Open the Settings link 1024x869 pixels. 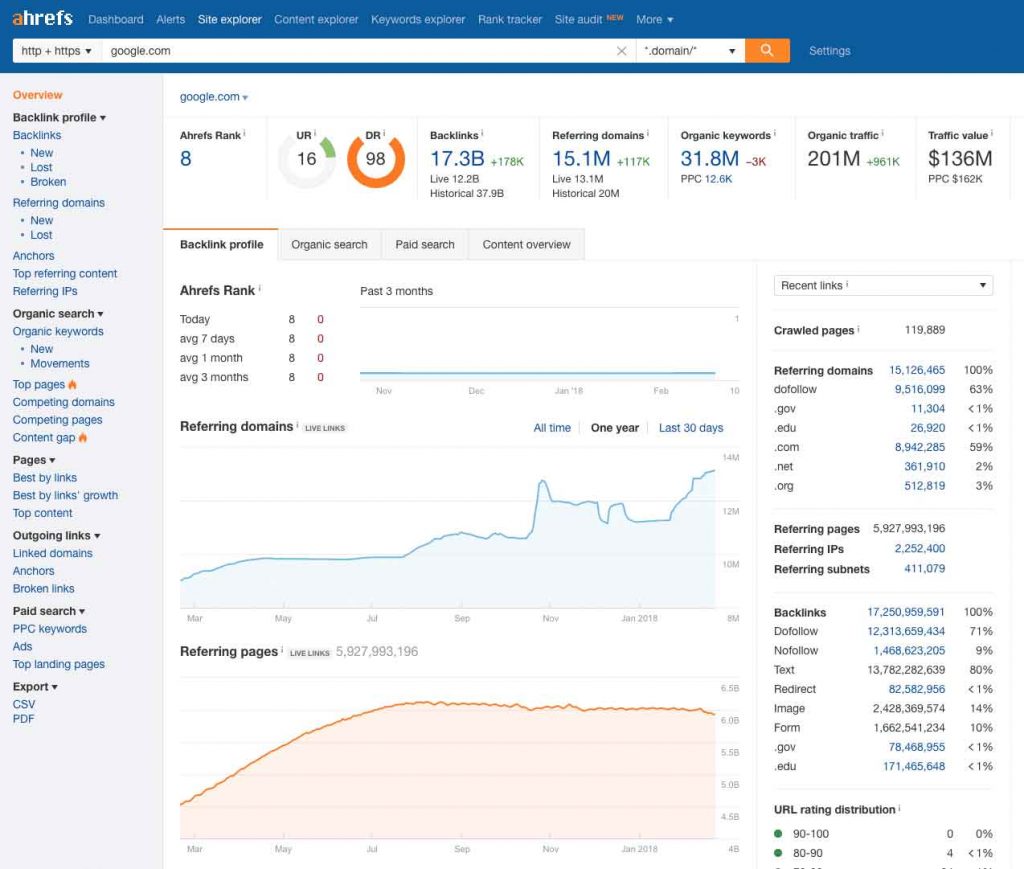tap(829, 51)
